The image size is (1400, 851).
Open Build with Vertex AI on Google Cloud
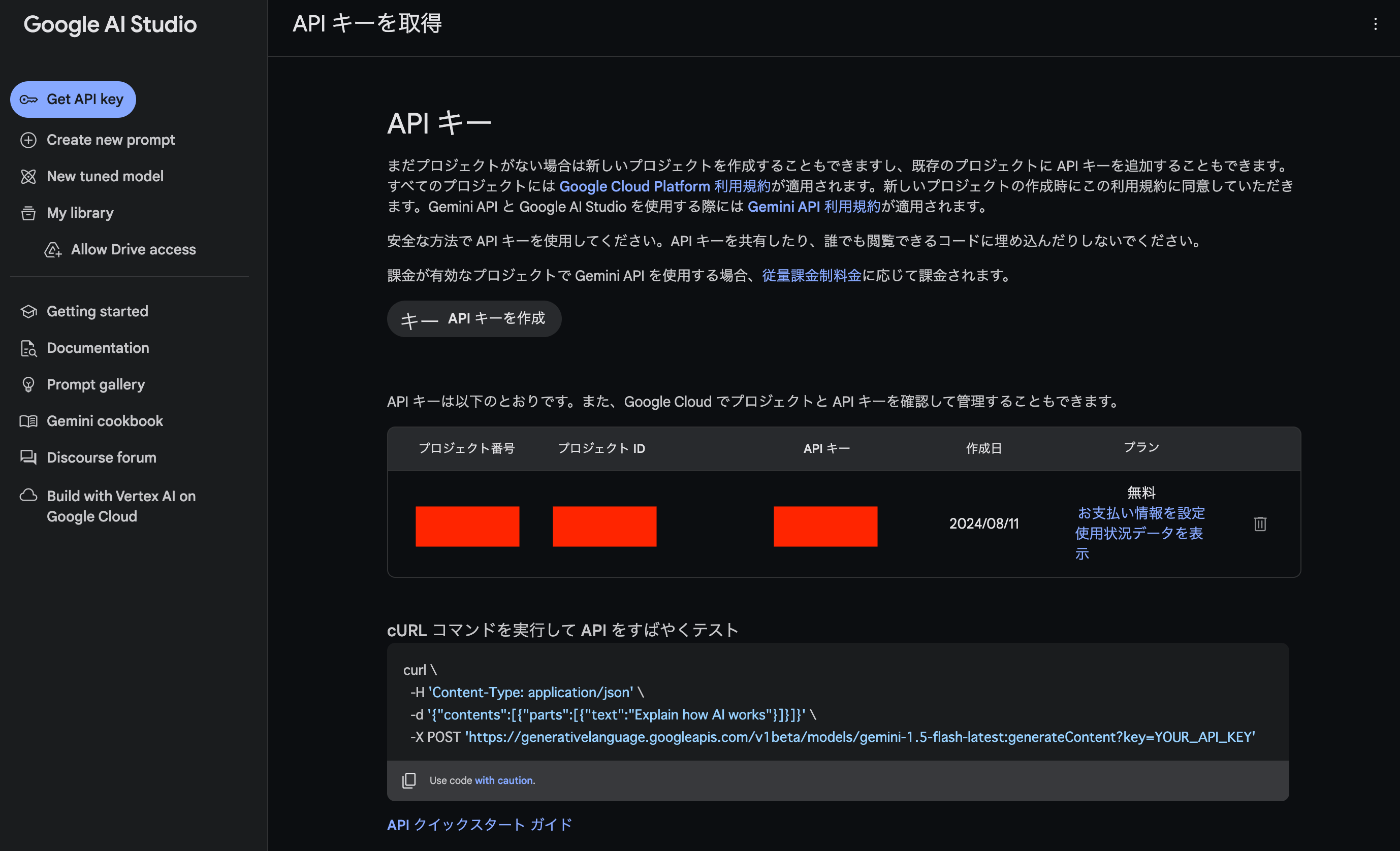pos(121,506)
